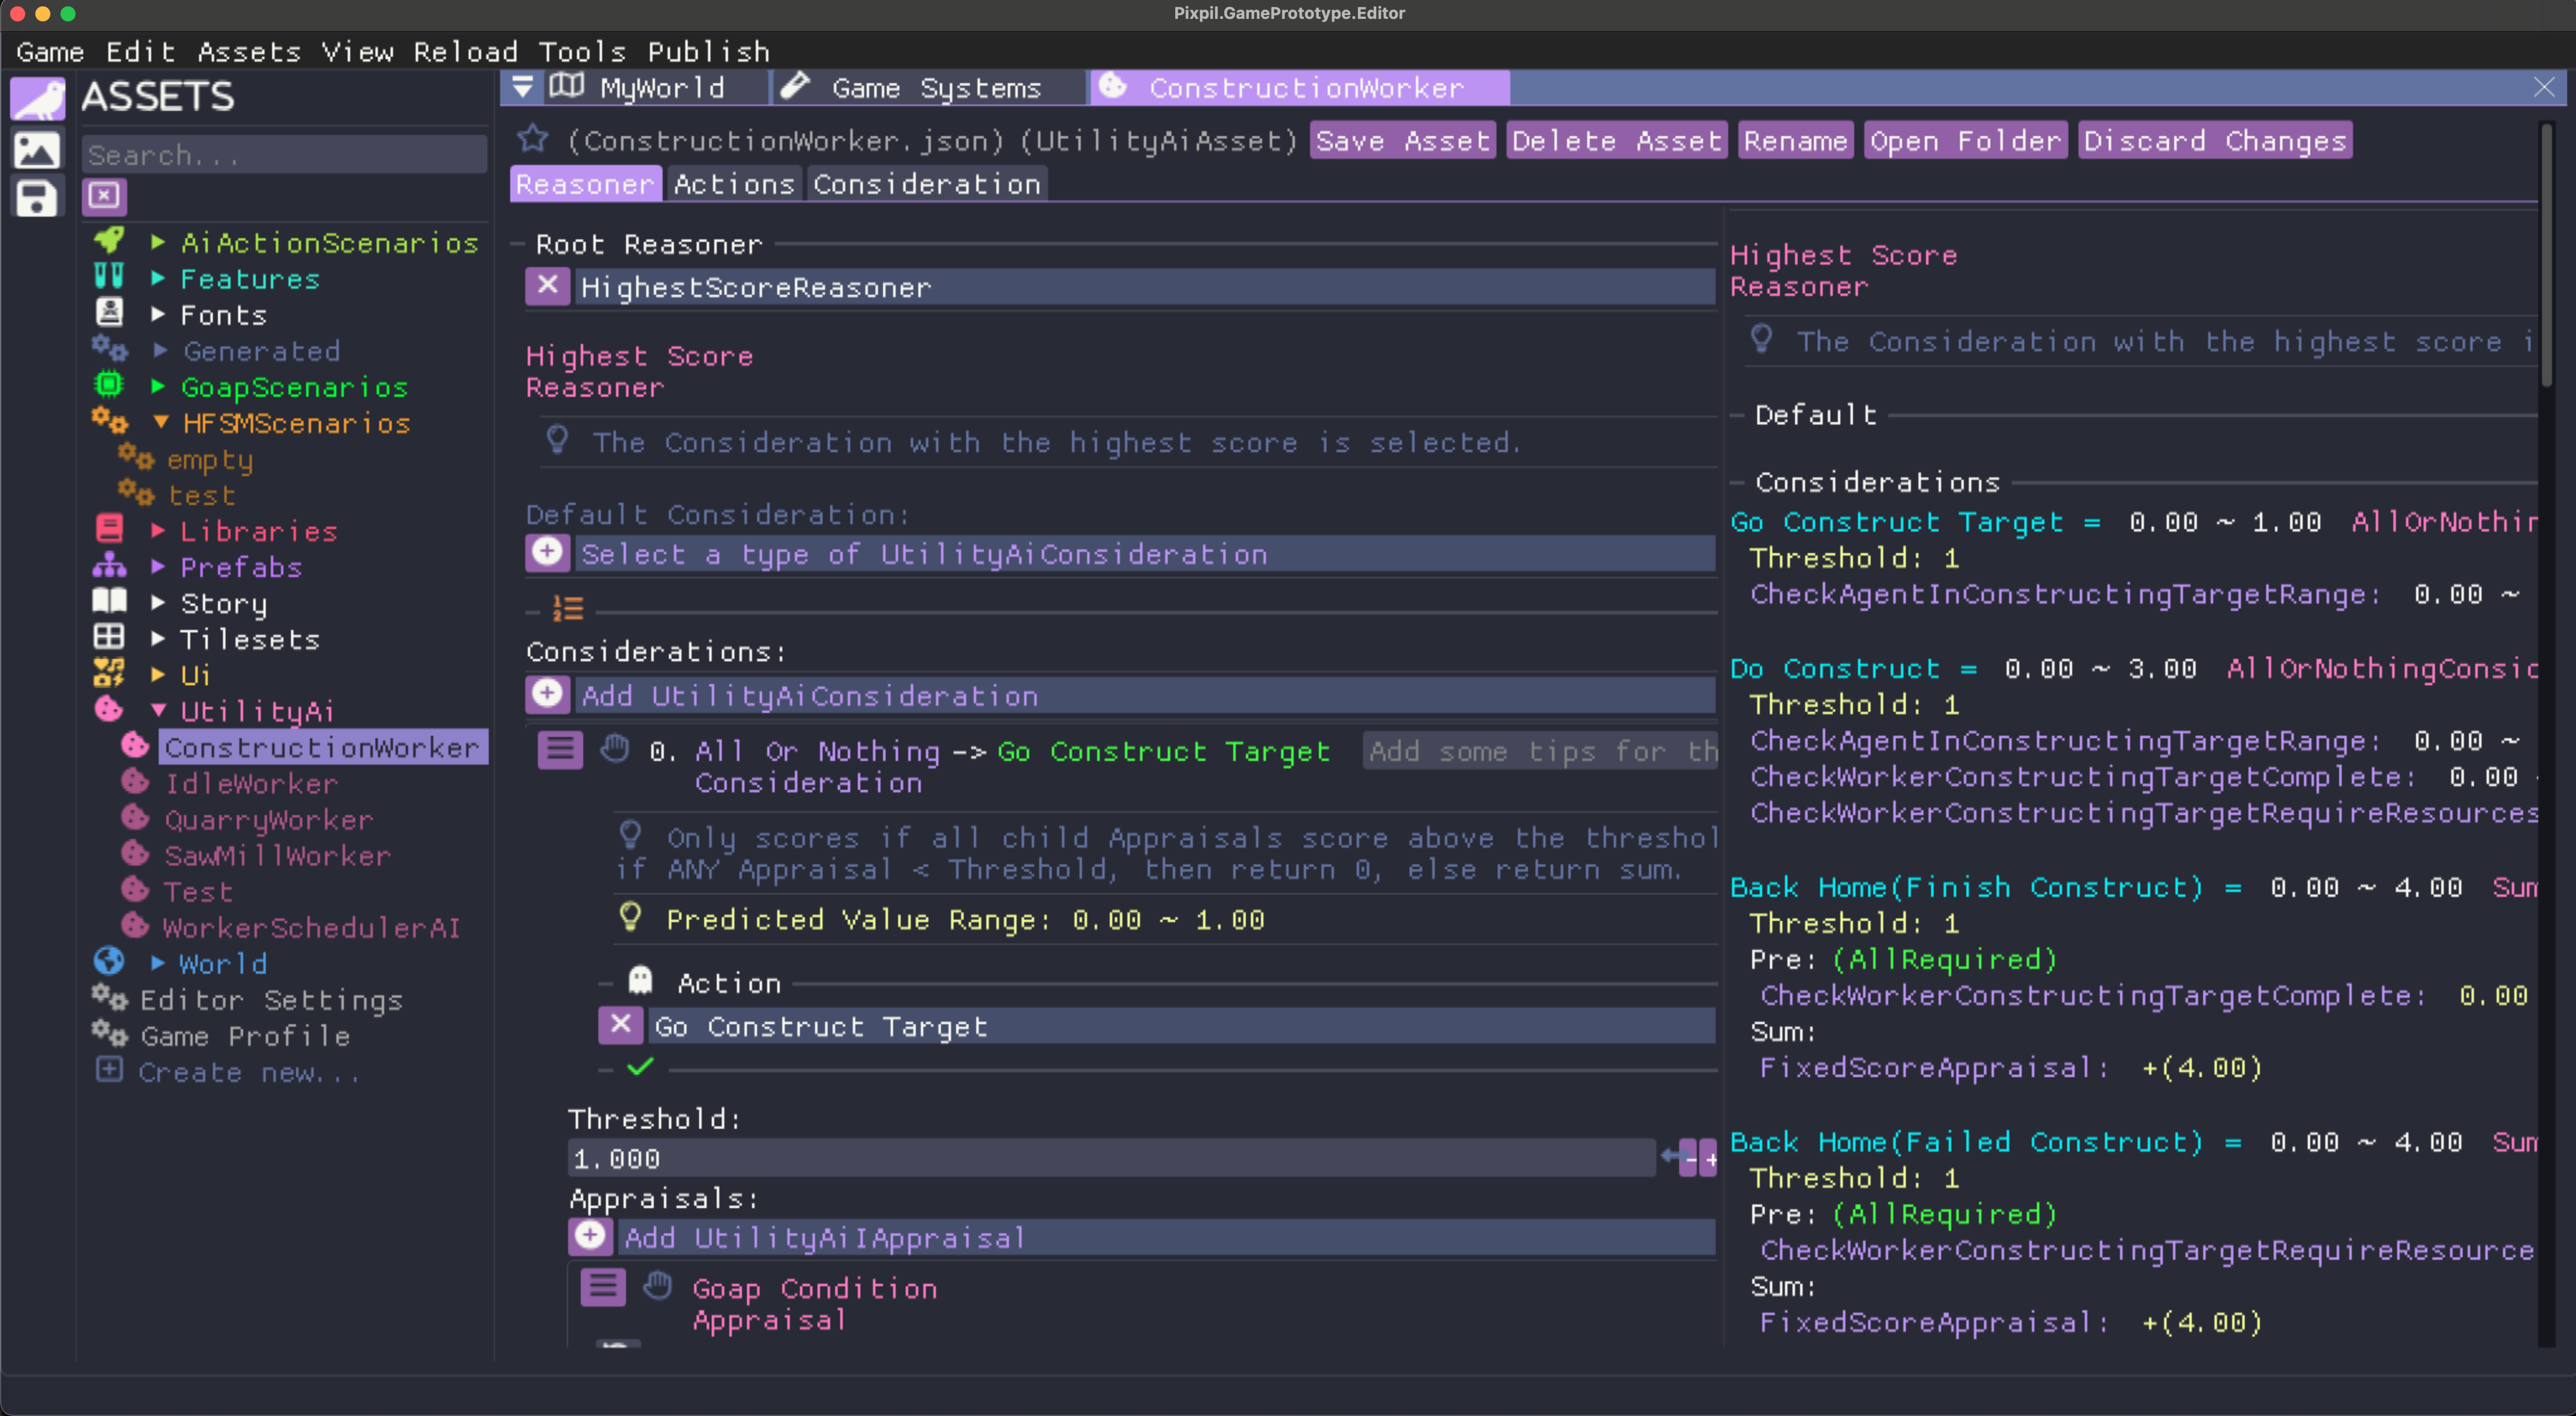Screen dimensions: 2576x1416
Task: Click the bird assets sidebar icon
Action: click(37, 99)
